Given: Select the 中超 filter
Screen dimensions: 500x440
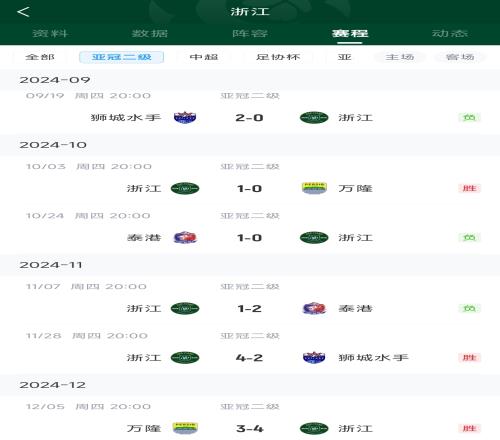Looking at the screenshot, I should [x=204, y=57].
